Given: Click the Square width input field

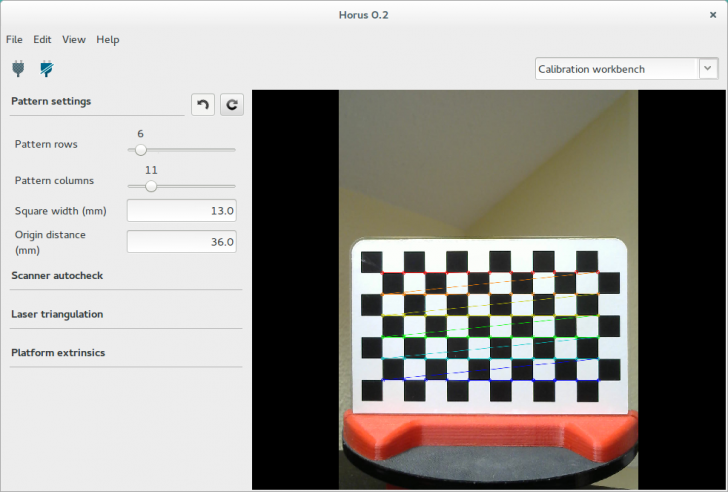Looking at the screenshot, I should [x=182, y=211].
